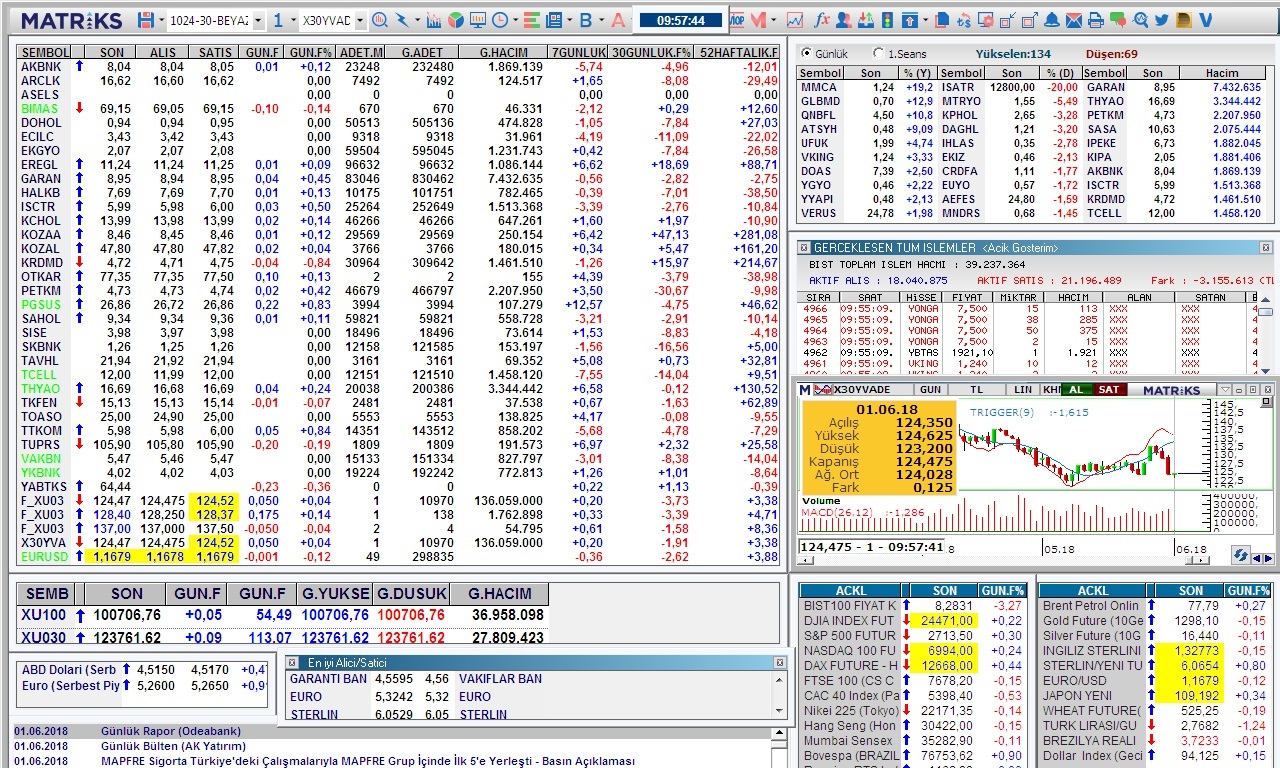
Task: Expand dropdown arrow beside red M icon
Action: 773,20
